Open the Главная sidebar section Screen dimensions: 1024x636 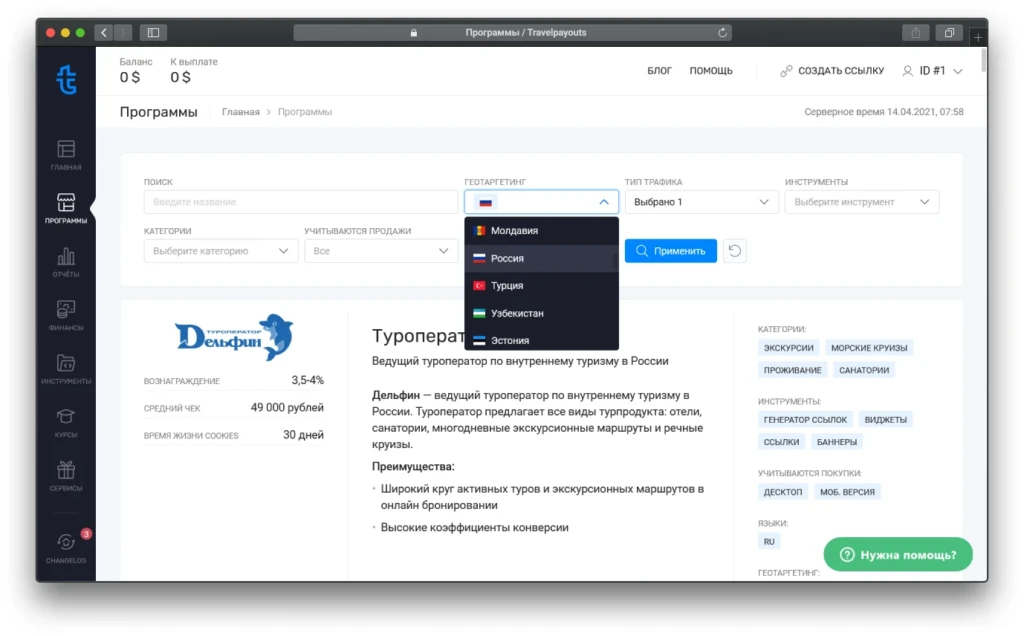pos(66,155)
